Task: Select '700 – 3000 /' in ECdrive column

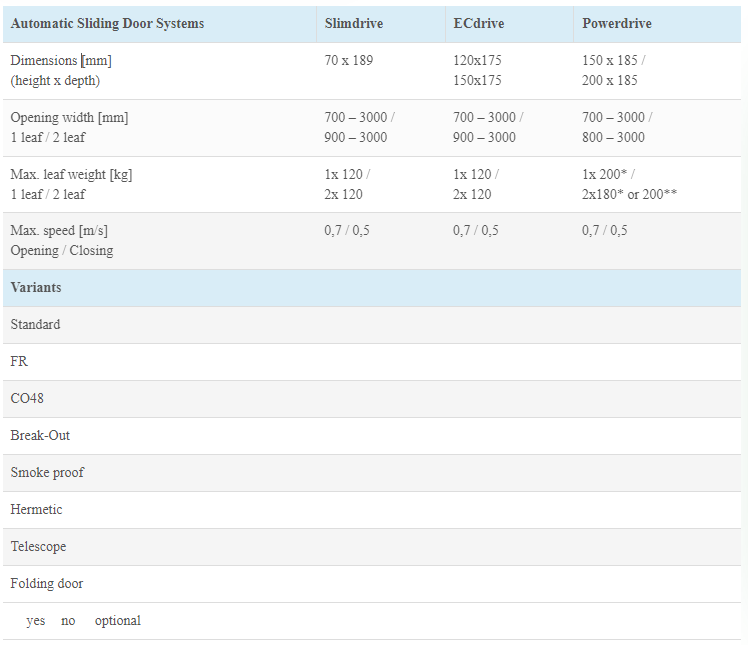Action: pyautogui.click(x=488, y=117)
